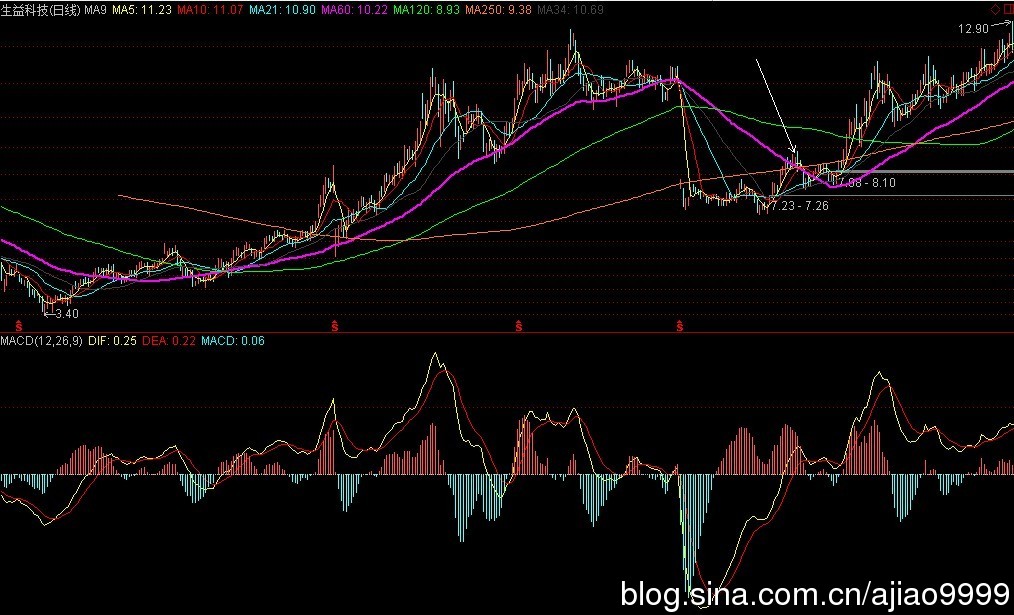
Task: Click the 12.90 high price marker
Action: [972, 29]
